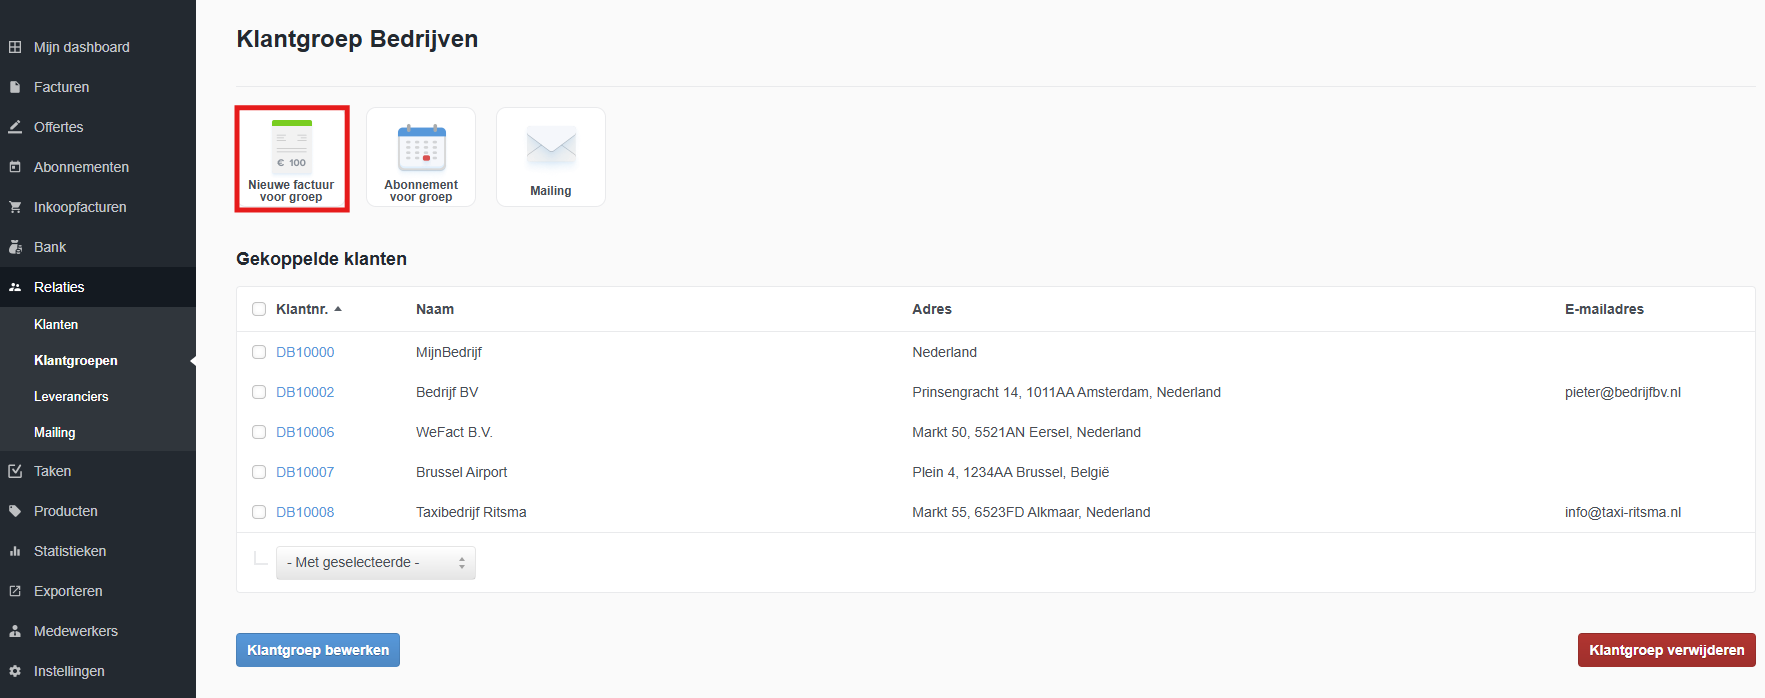
Task: Open customer link DB10008
Action: [305, 512]
